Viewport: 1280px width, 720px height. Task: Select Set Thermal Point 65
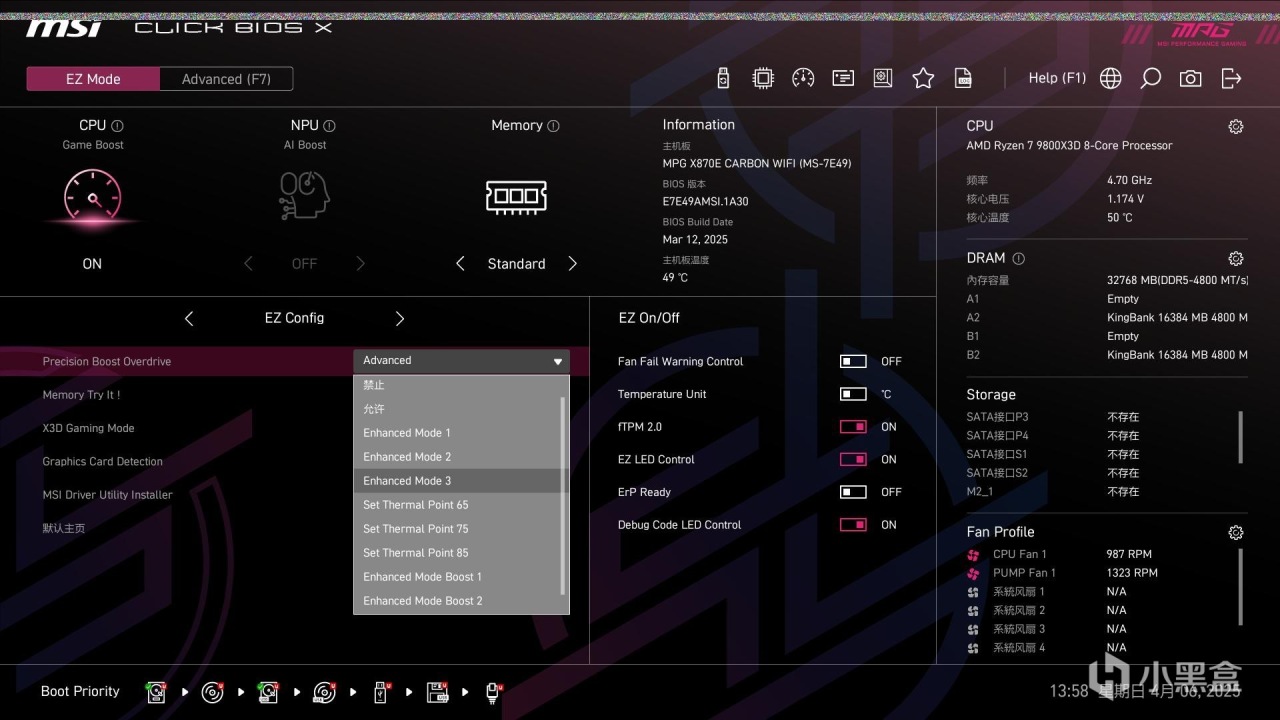click(x=458, y=505)
